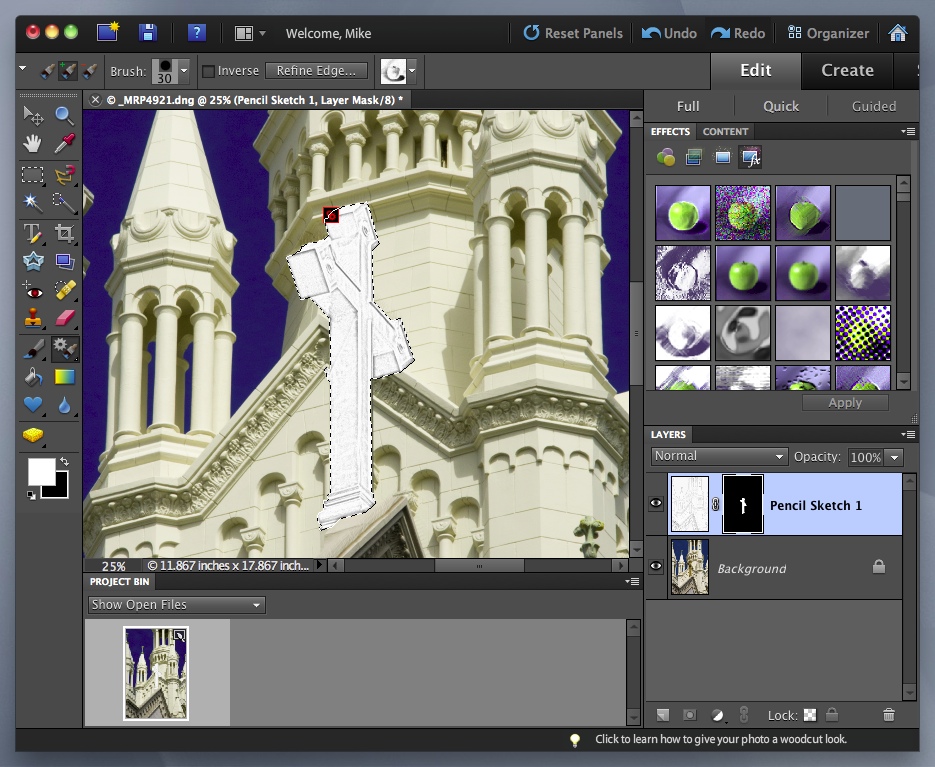Click the white foreground color swatch
935x767 pixels.
(x=41, y=471)
